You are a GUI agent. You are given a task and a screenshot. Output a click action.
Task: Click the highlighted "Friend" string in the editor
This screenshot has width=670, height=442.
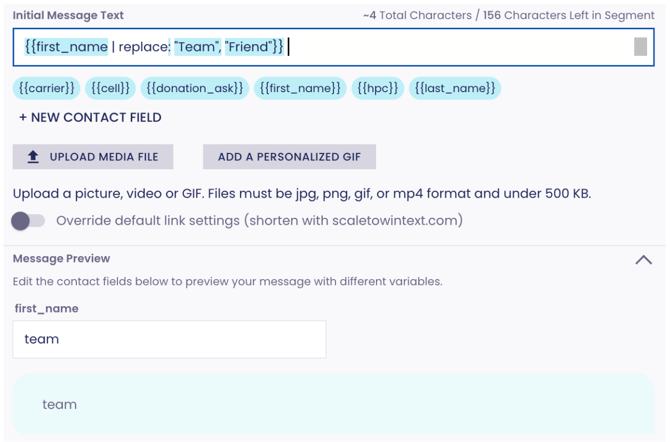pyautogui.click(x=248, y=47)
